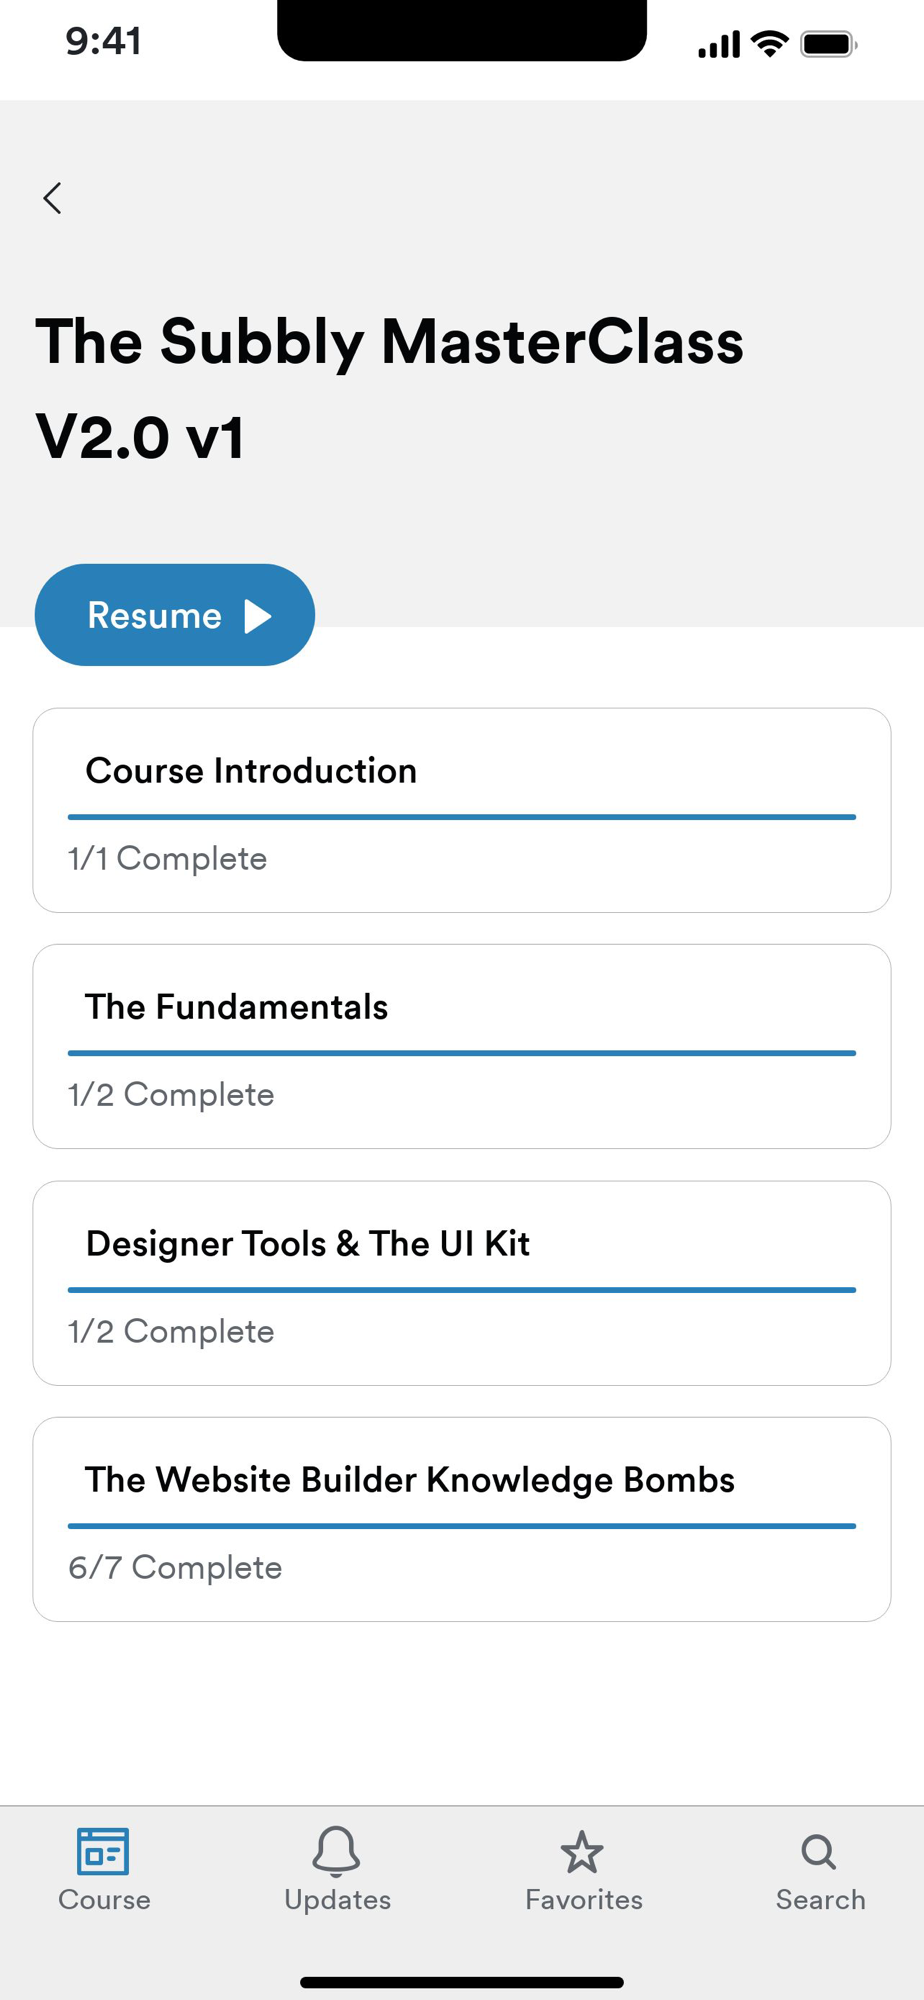Viewport: 924px width, 2000px height.
Task: Click the 6/7 Complete status text
Action: (x=175, y=1568)
